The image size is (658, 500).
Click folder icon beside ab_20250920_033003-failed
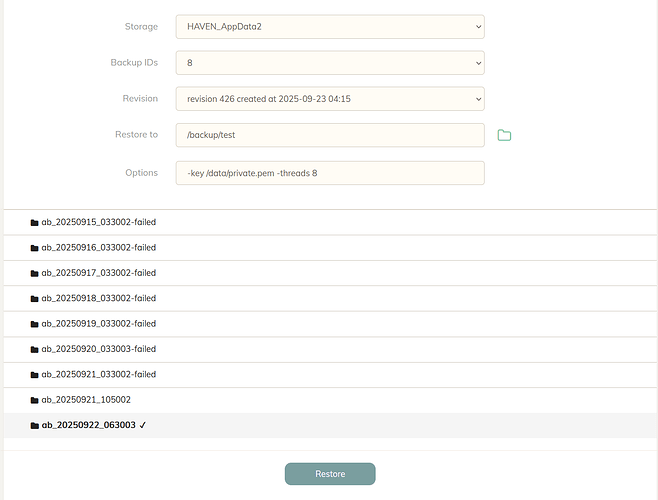(35, 349)
